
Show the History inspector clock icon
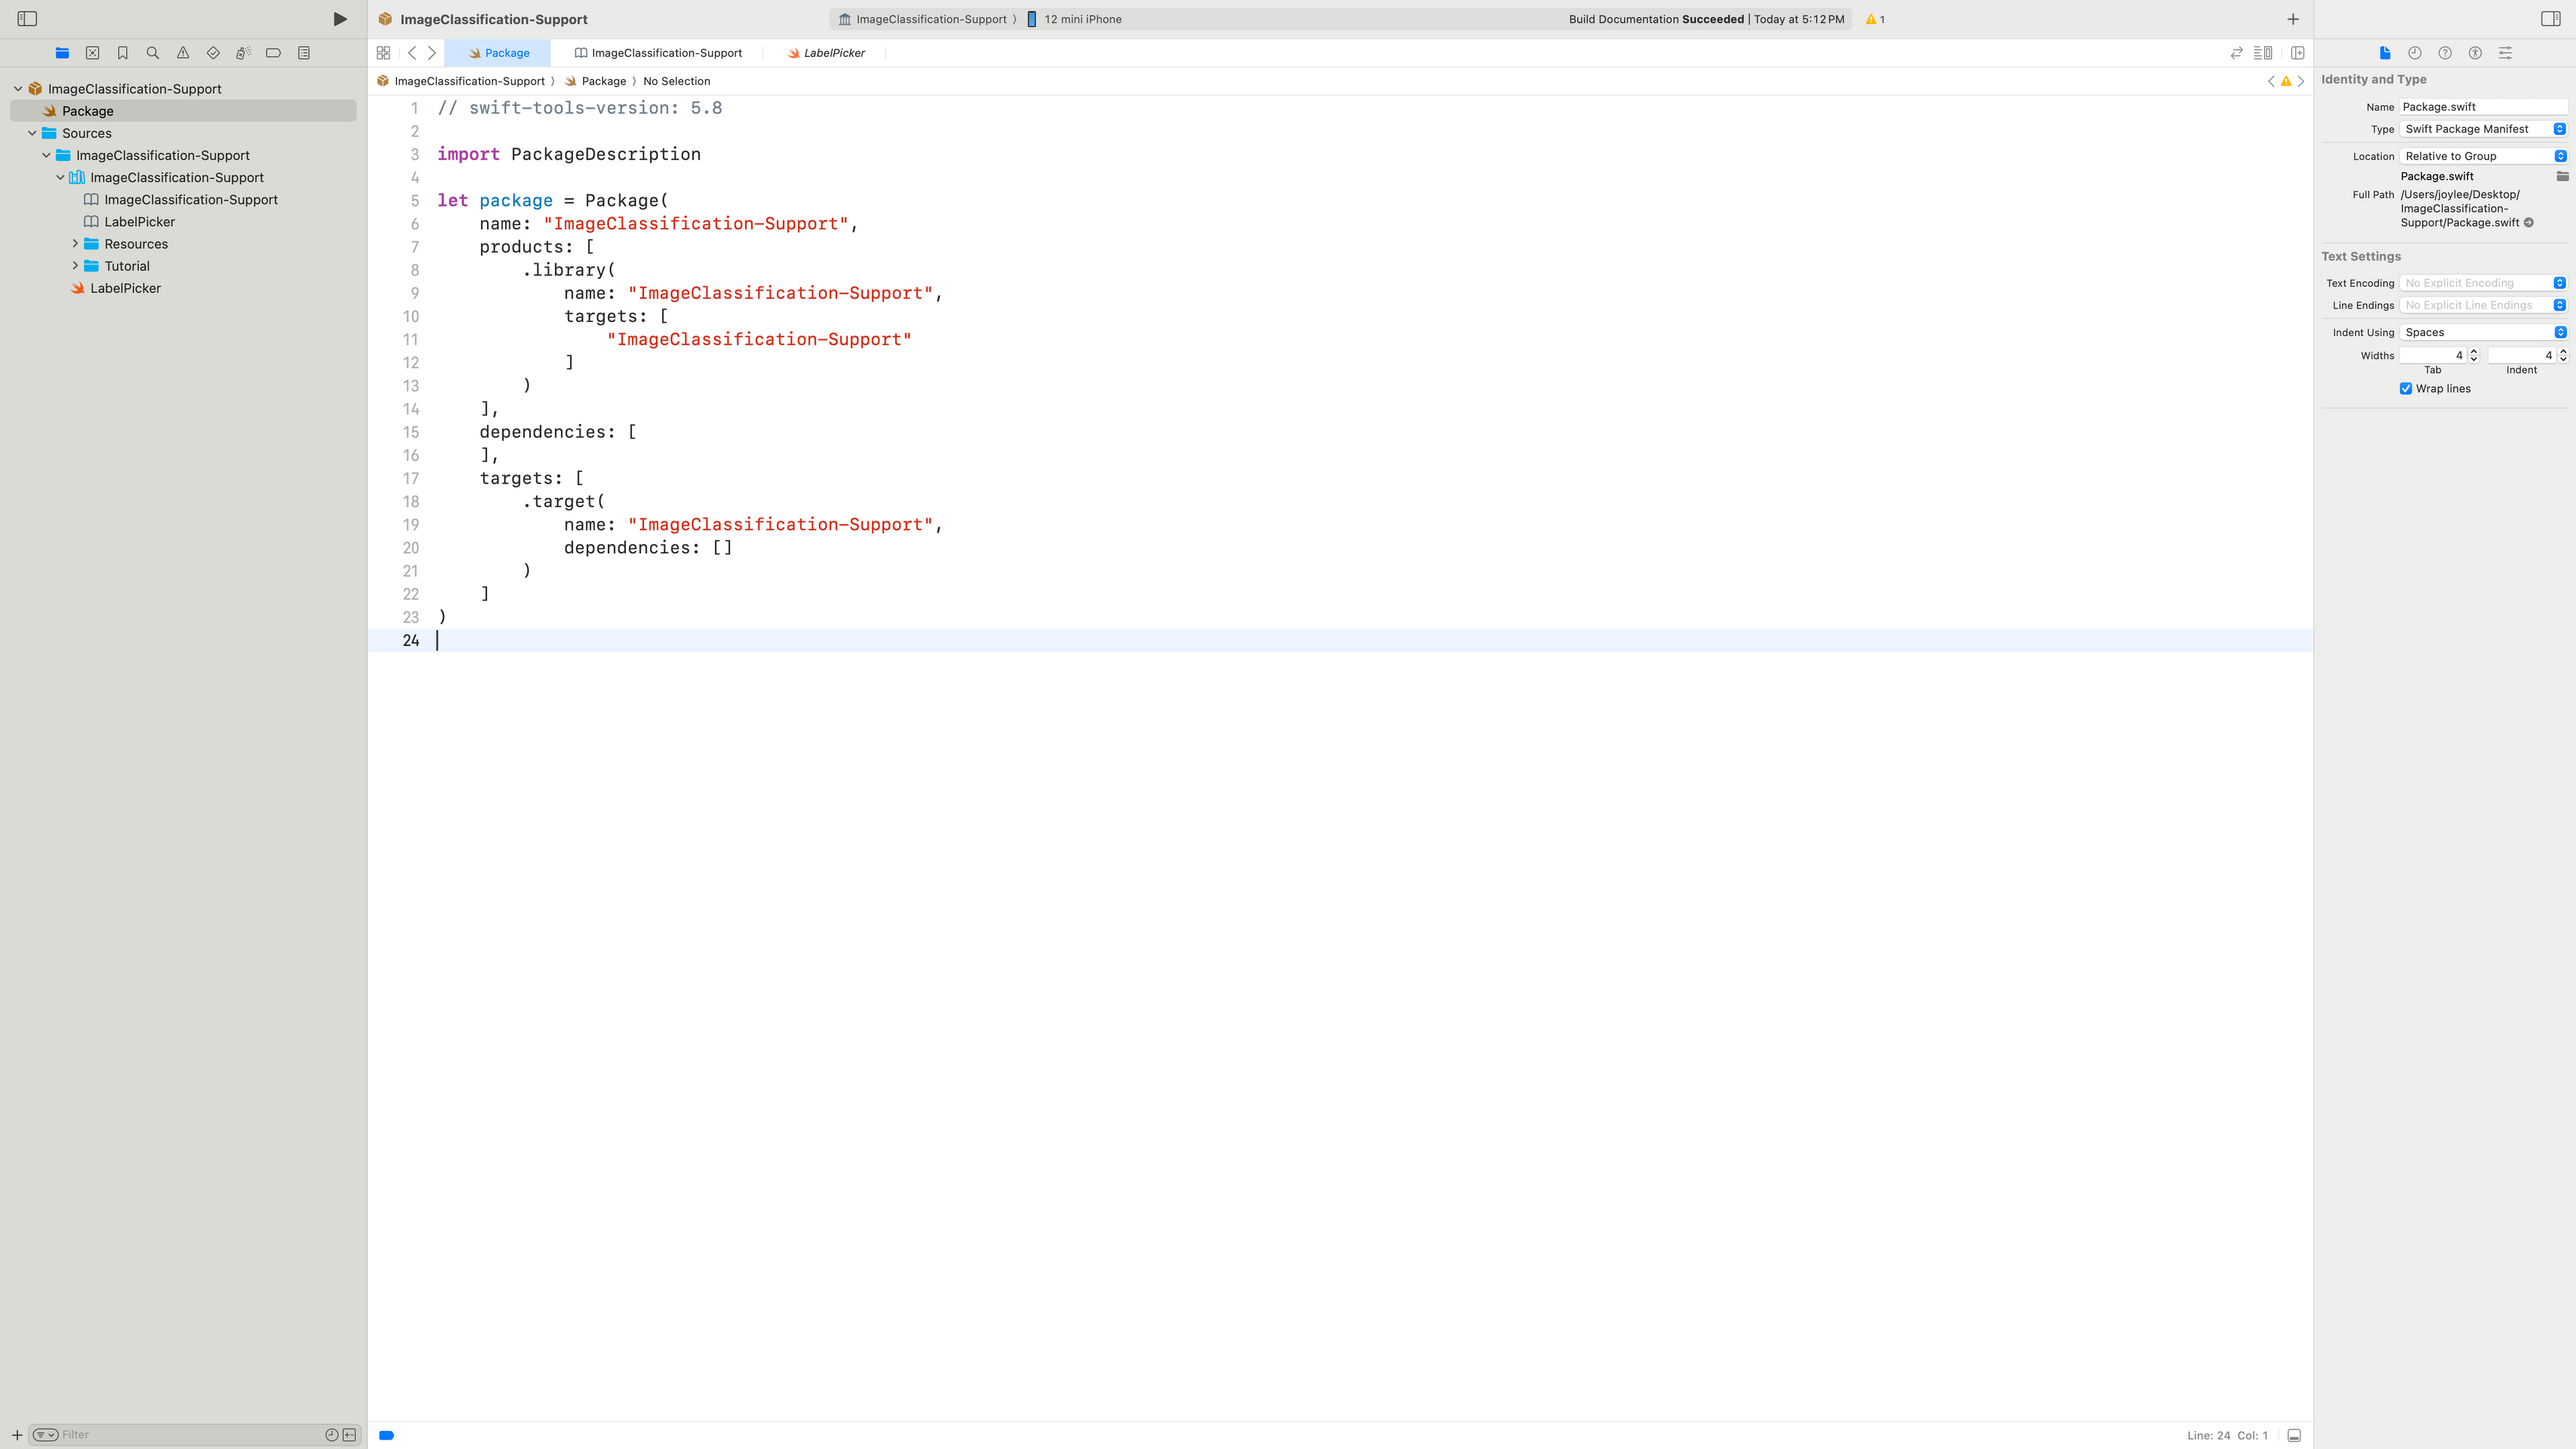pyautogui.click(x=2414, y=53)
